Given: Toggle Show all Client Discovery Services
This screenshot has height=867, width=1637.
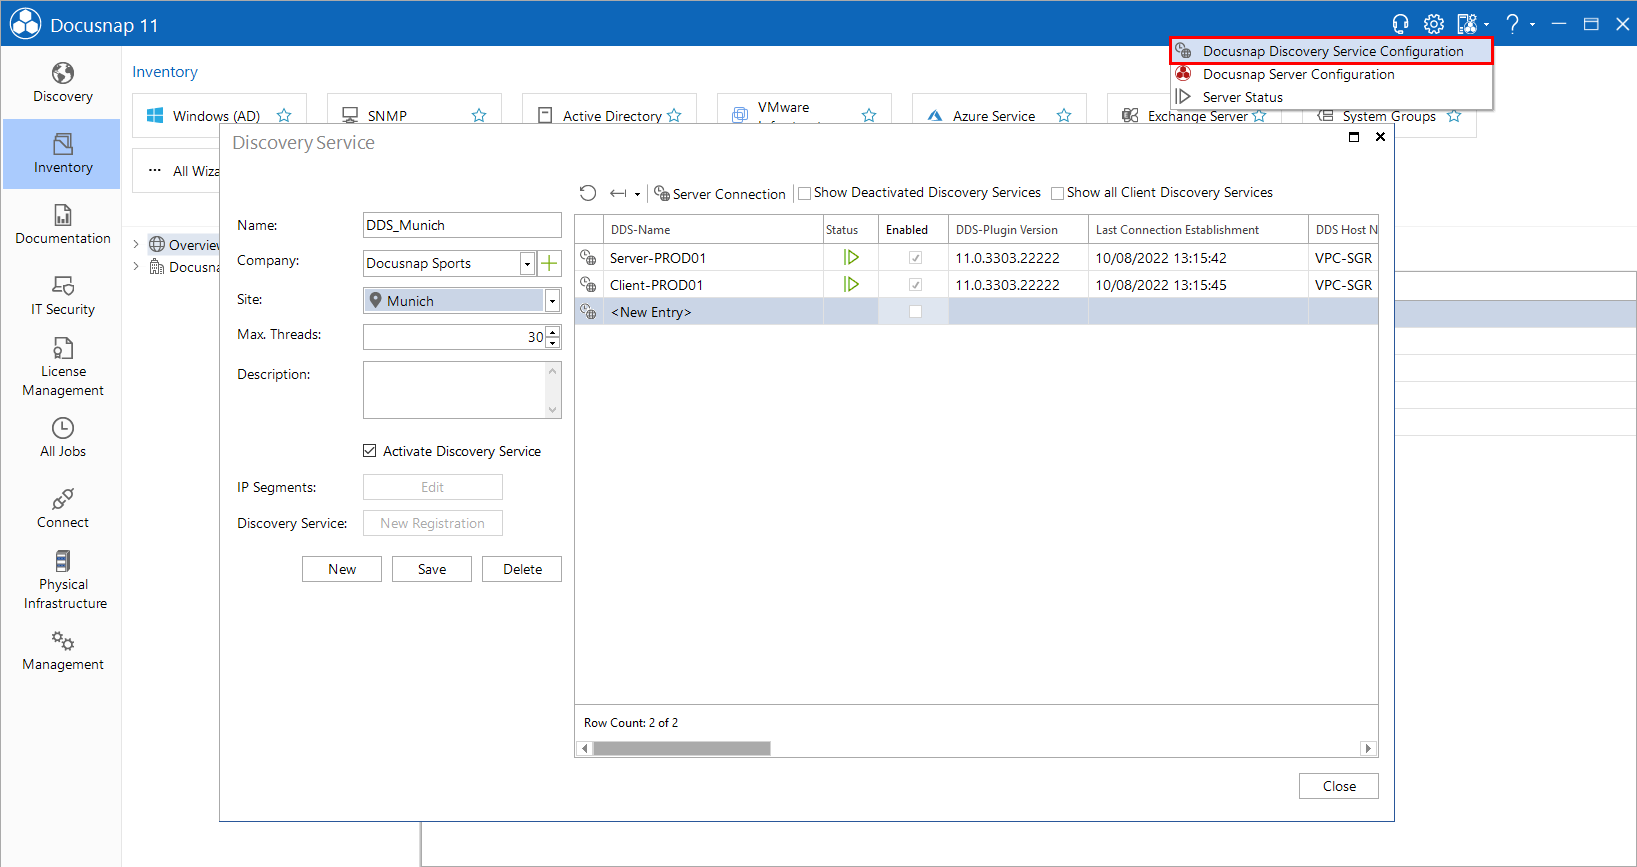Looking at the screenshot, I should [1057, 193].
